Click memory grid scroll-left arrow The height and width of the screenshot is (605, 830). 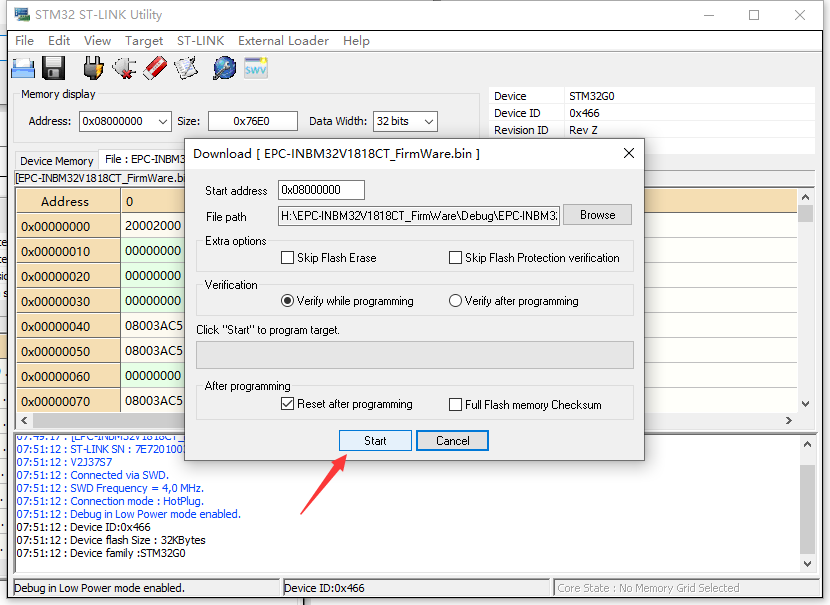24,420
